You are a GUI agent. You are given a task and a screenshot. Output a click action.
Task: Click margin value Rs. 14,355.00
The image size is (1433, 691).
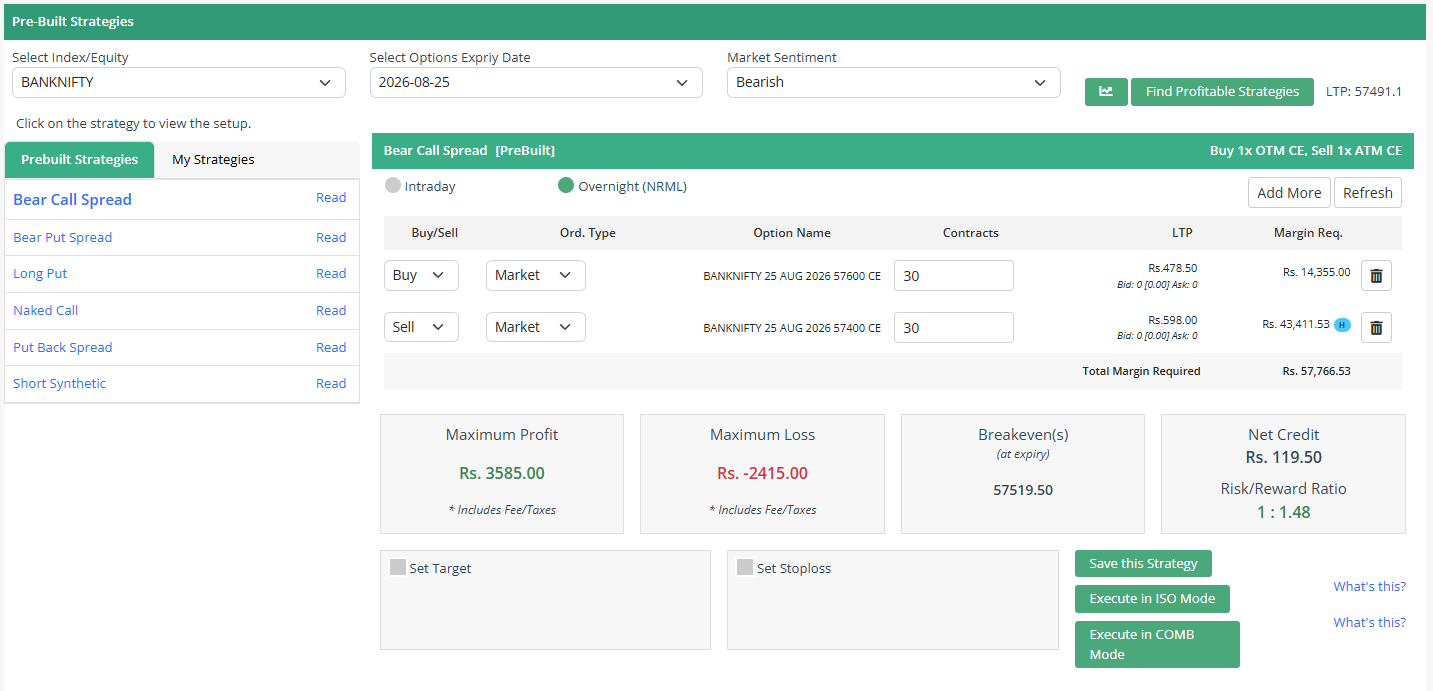pos(1316,272)
